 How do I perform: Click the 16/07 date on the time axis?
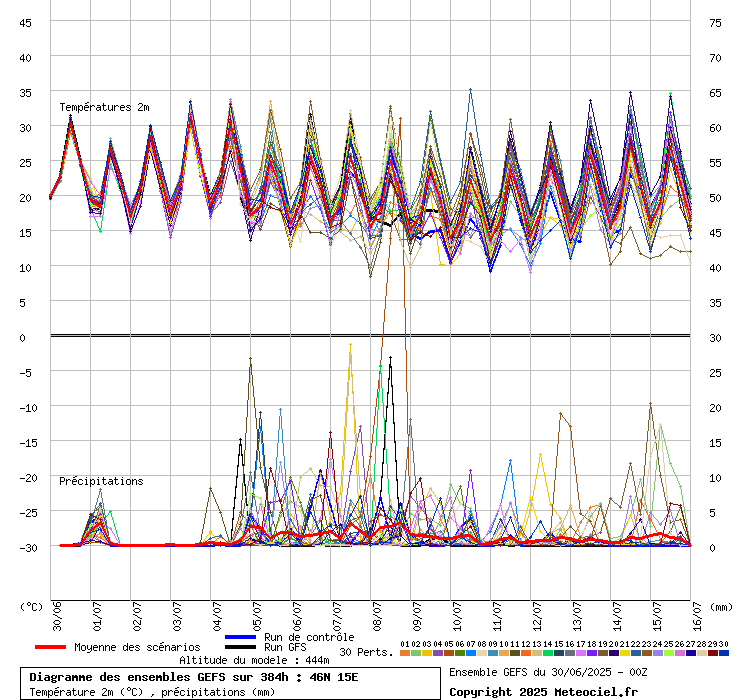click(x=697, y=613)
